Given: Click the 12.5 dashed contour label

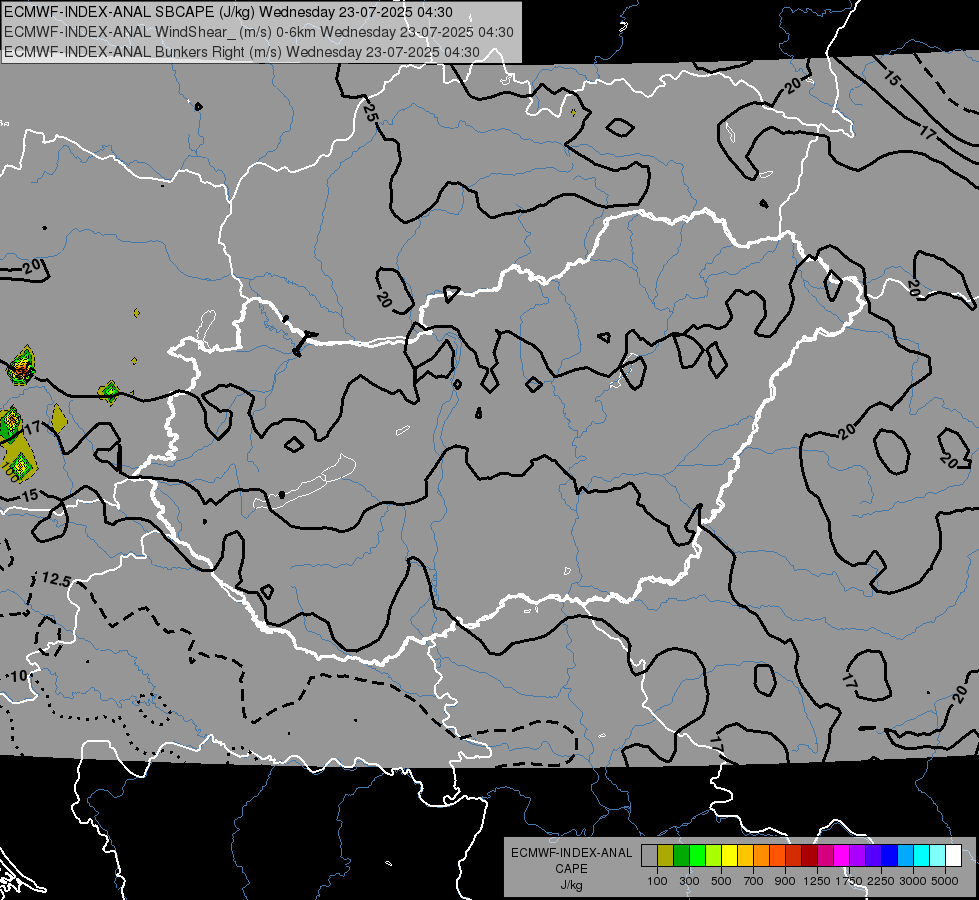Looking at the screenshot, I should (56, 580).
